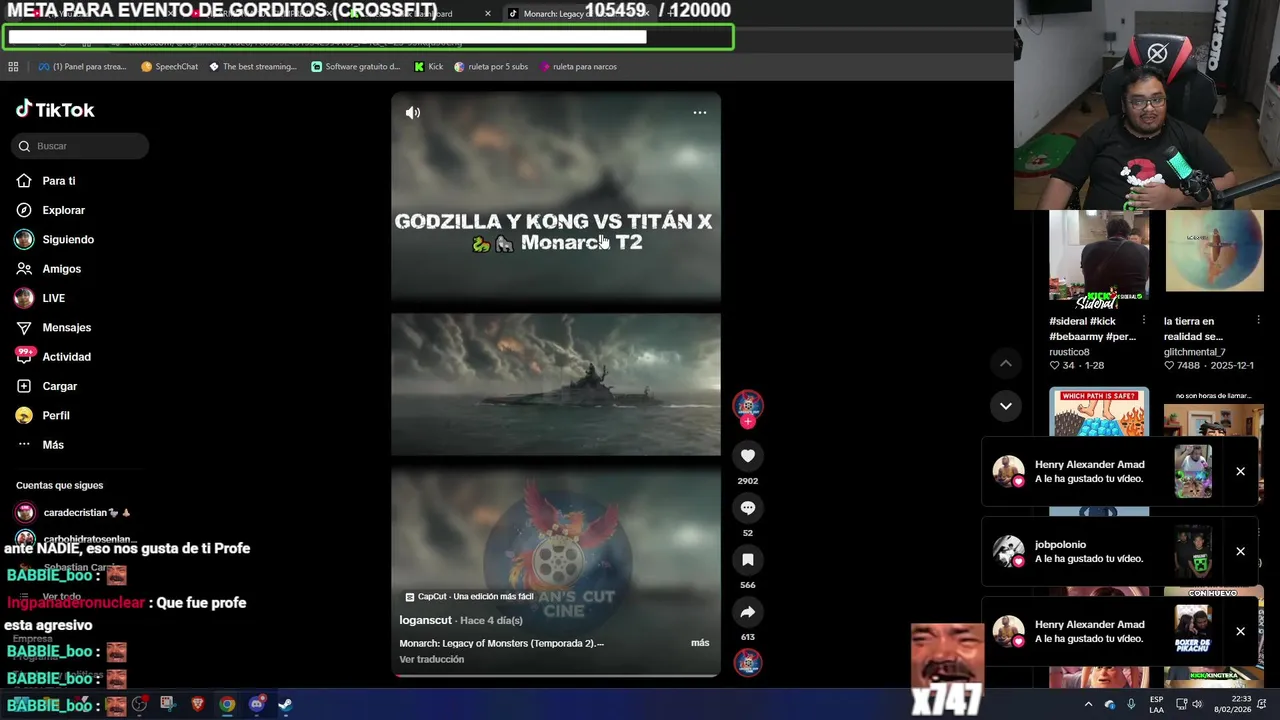Open the SpeechChat bookmark
The image size is (1280, 720).
coord(170,67)
